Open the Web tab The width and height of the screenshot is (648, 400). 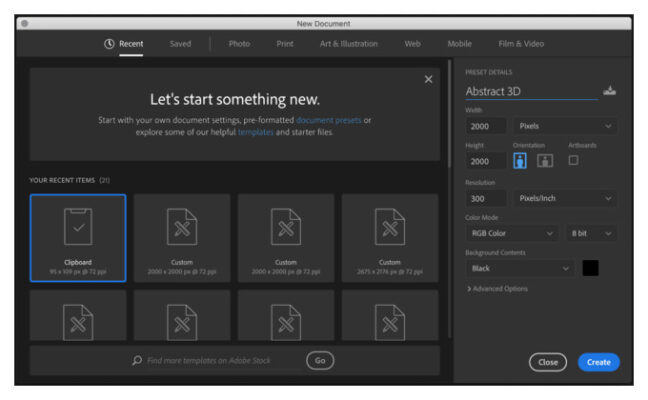(412, 44)
